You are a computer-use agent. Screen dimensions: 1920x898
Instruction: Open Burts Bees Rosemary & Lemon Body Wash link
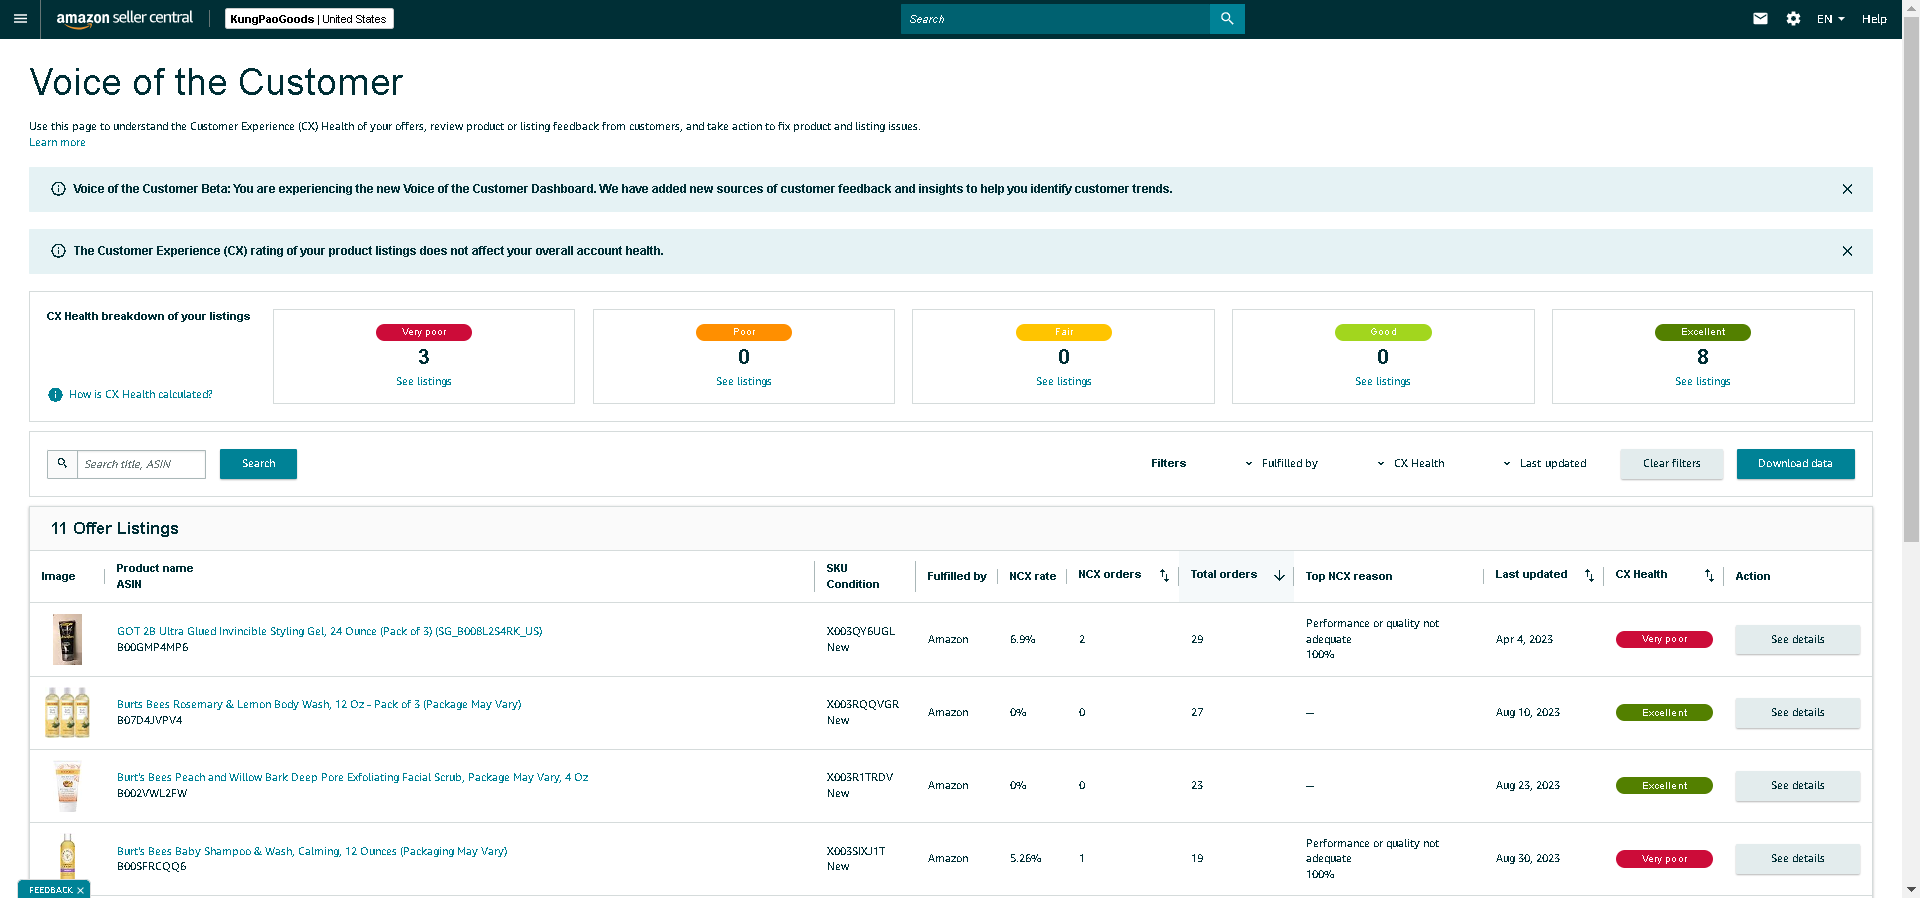tap(319, 705)
